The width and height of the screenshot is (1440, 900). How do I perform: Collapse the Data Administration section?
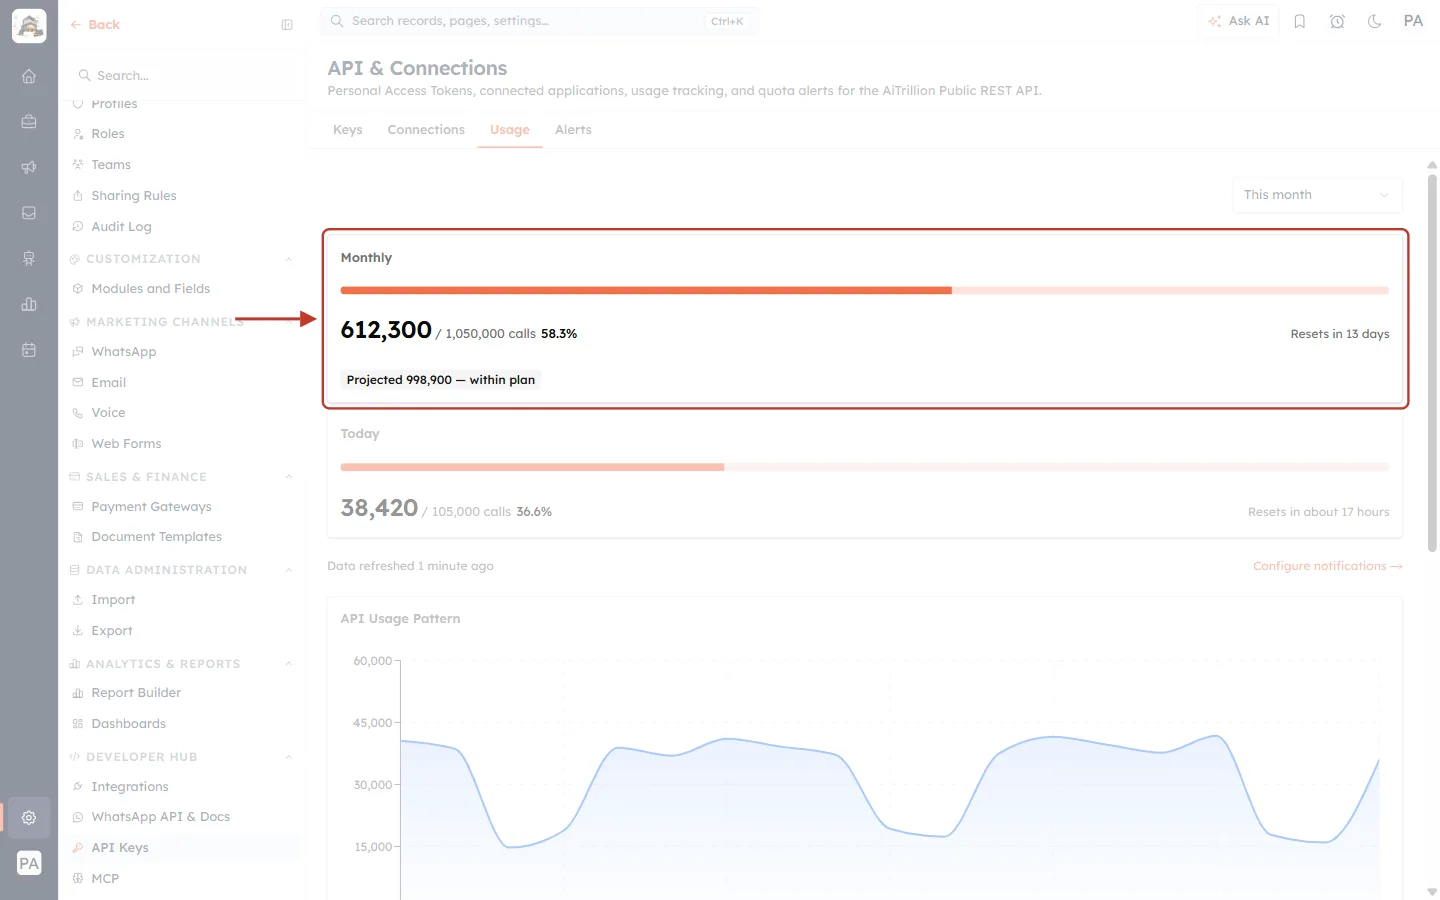click(289, 570)
